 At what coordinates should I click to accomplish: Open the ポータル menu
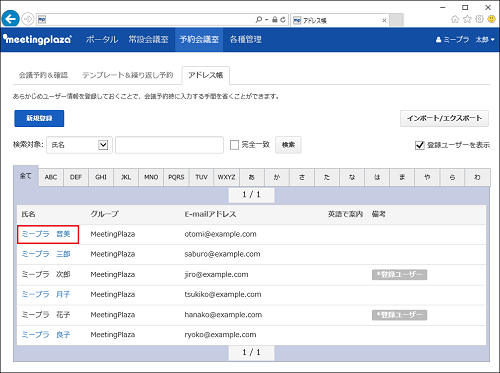pos(102,39)
